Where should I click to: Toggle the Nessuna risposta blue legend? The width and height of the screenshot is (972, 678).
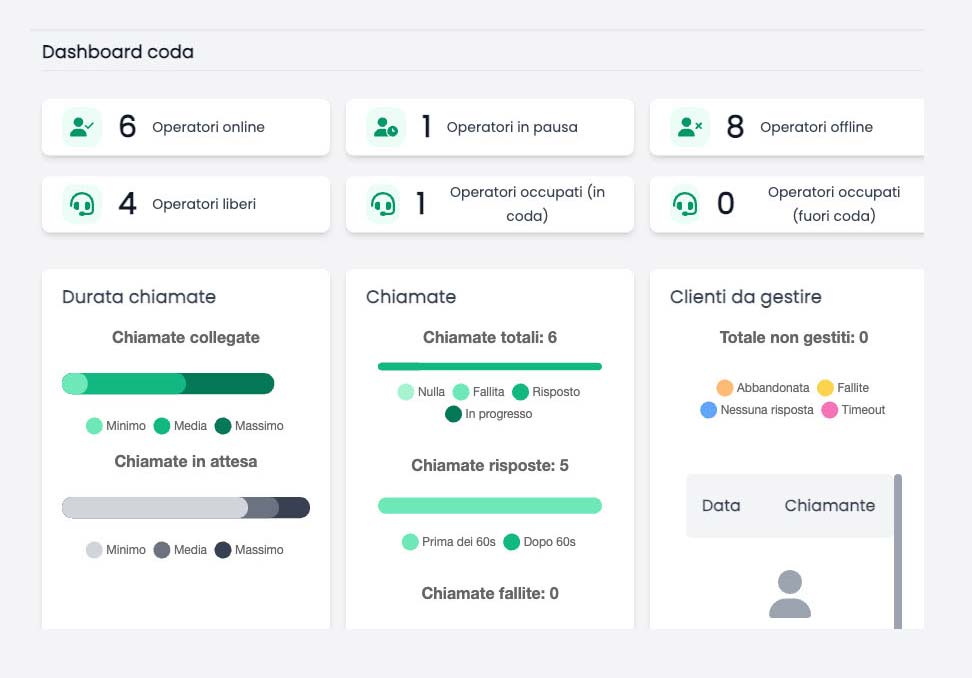[757, 410]
